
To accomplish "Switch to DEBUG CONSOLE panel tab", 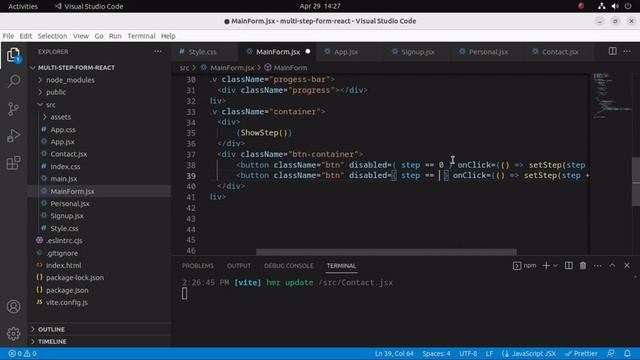I will (x=289, y=266).
